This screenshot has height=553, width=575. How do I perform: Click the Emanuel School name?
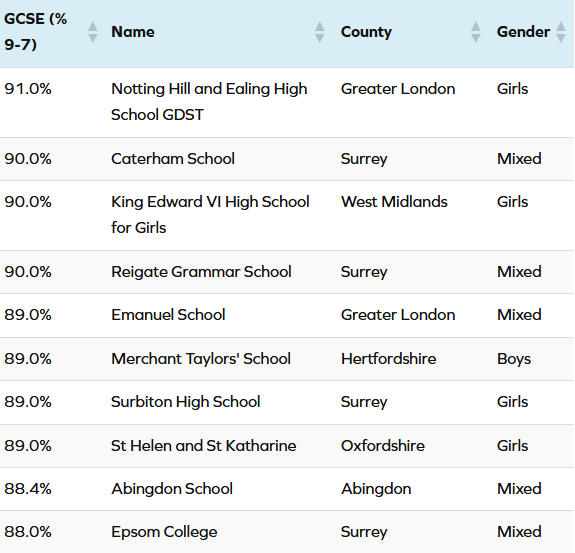tap(168, 315)
